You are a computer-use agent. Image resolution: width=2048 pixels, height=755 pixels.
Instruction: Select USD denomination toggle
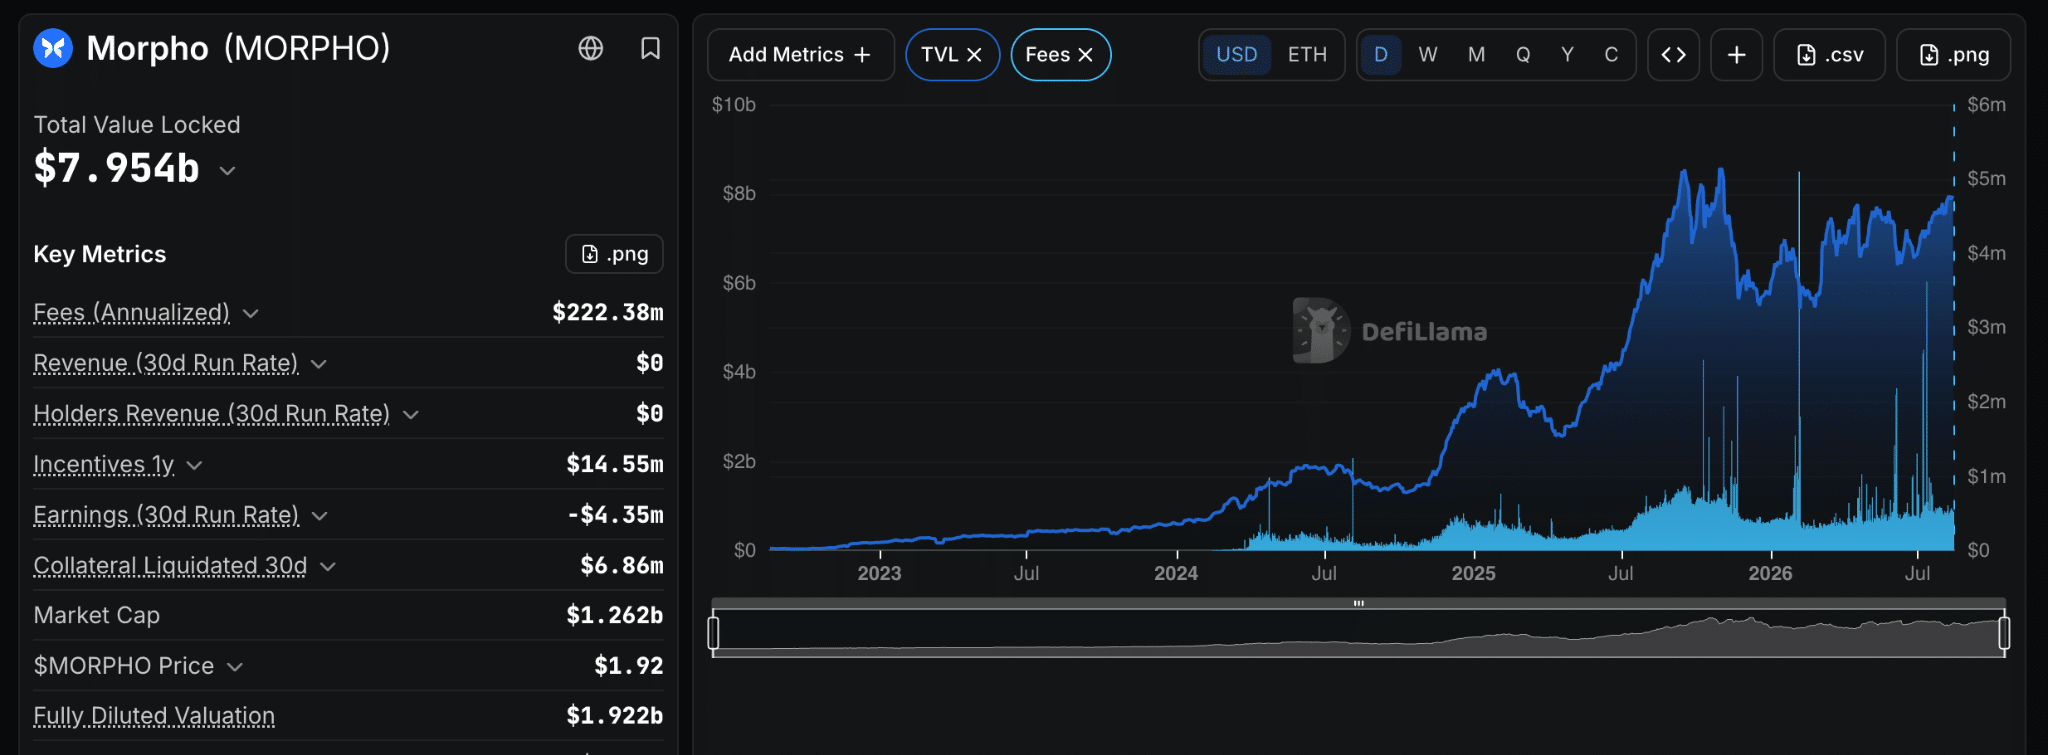tap(1237, 55)
